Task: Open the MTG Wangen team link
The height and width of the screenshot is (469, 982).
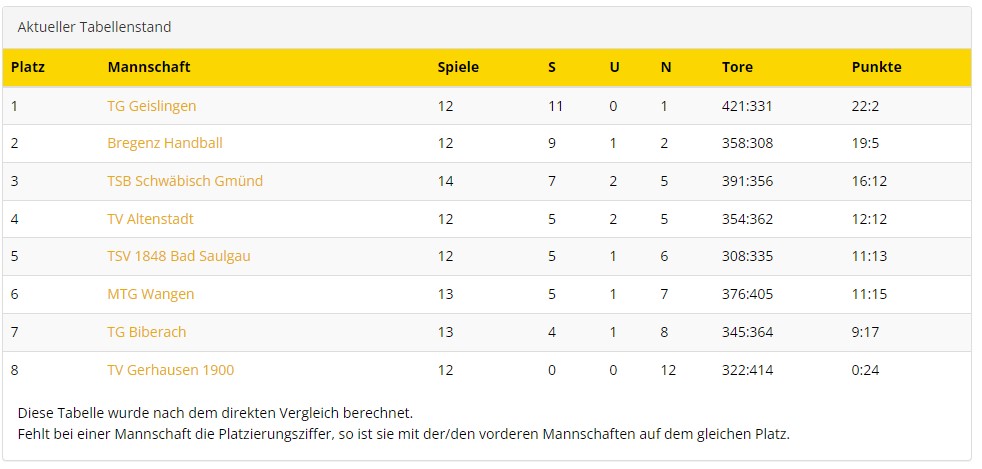Action: [x=150, y=294]
